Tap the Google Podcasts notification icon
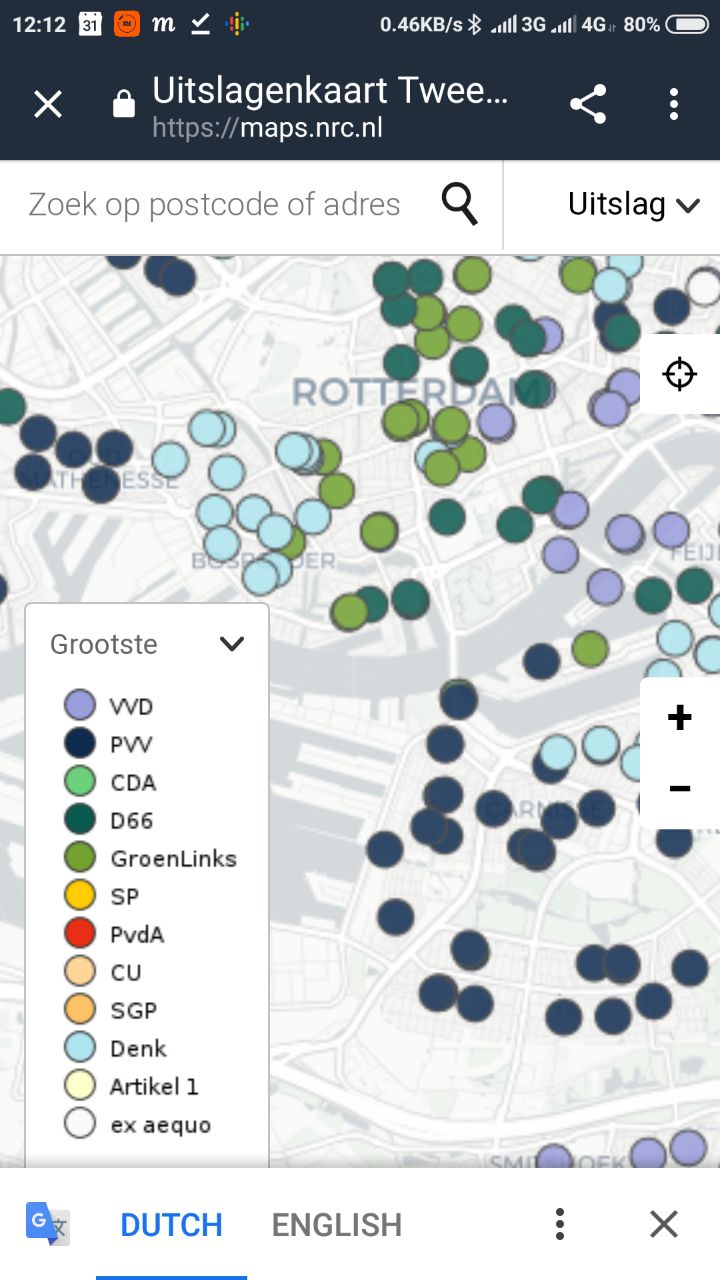 click(x=237, y=24)
